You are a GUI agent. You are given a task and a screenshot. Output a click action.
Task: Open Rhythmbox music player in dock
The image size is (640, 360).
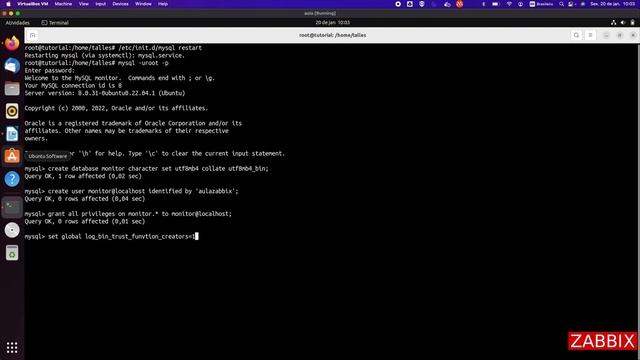coord(12,111)
